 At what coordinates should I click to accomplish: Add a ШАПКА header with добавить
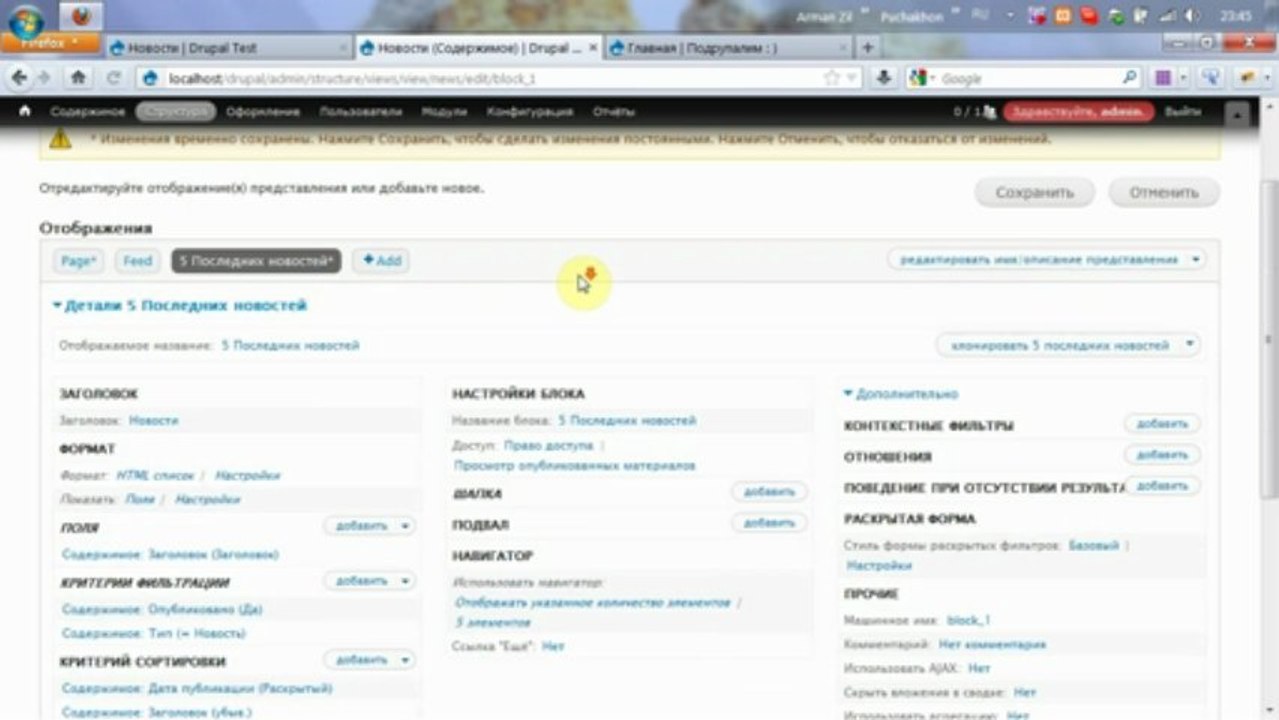point(769,492)
